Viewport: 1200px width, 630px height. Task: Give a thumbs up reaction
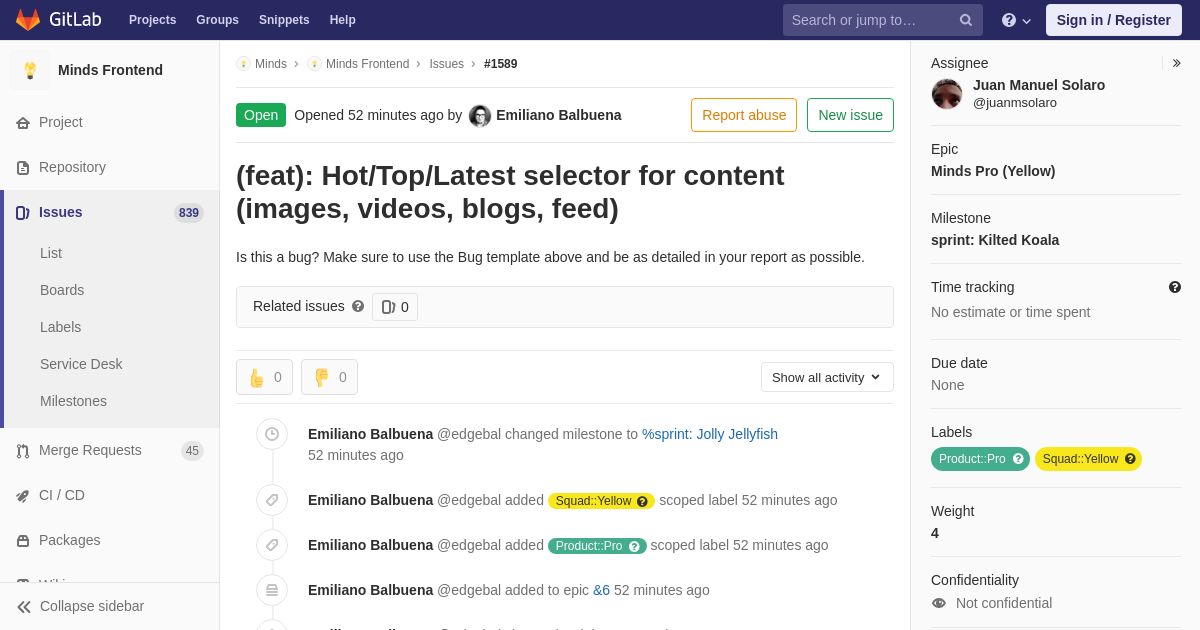pos(264,377)
